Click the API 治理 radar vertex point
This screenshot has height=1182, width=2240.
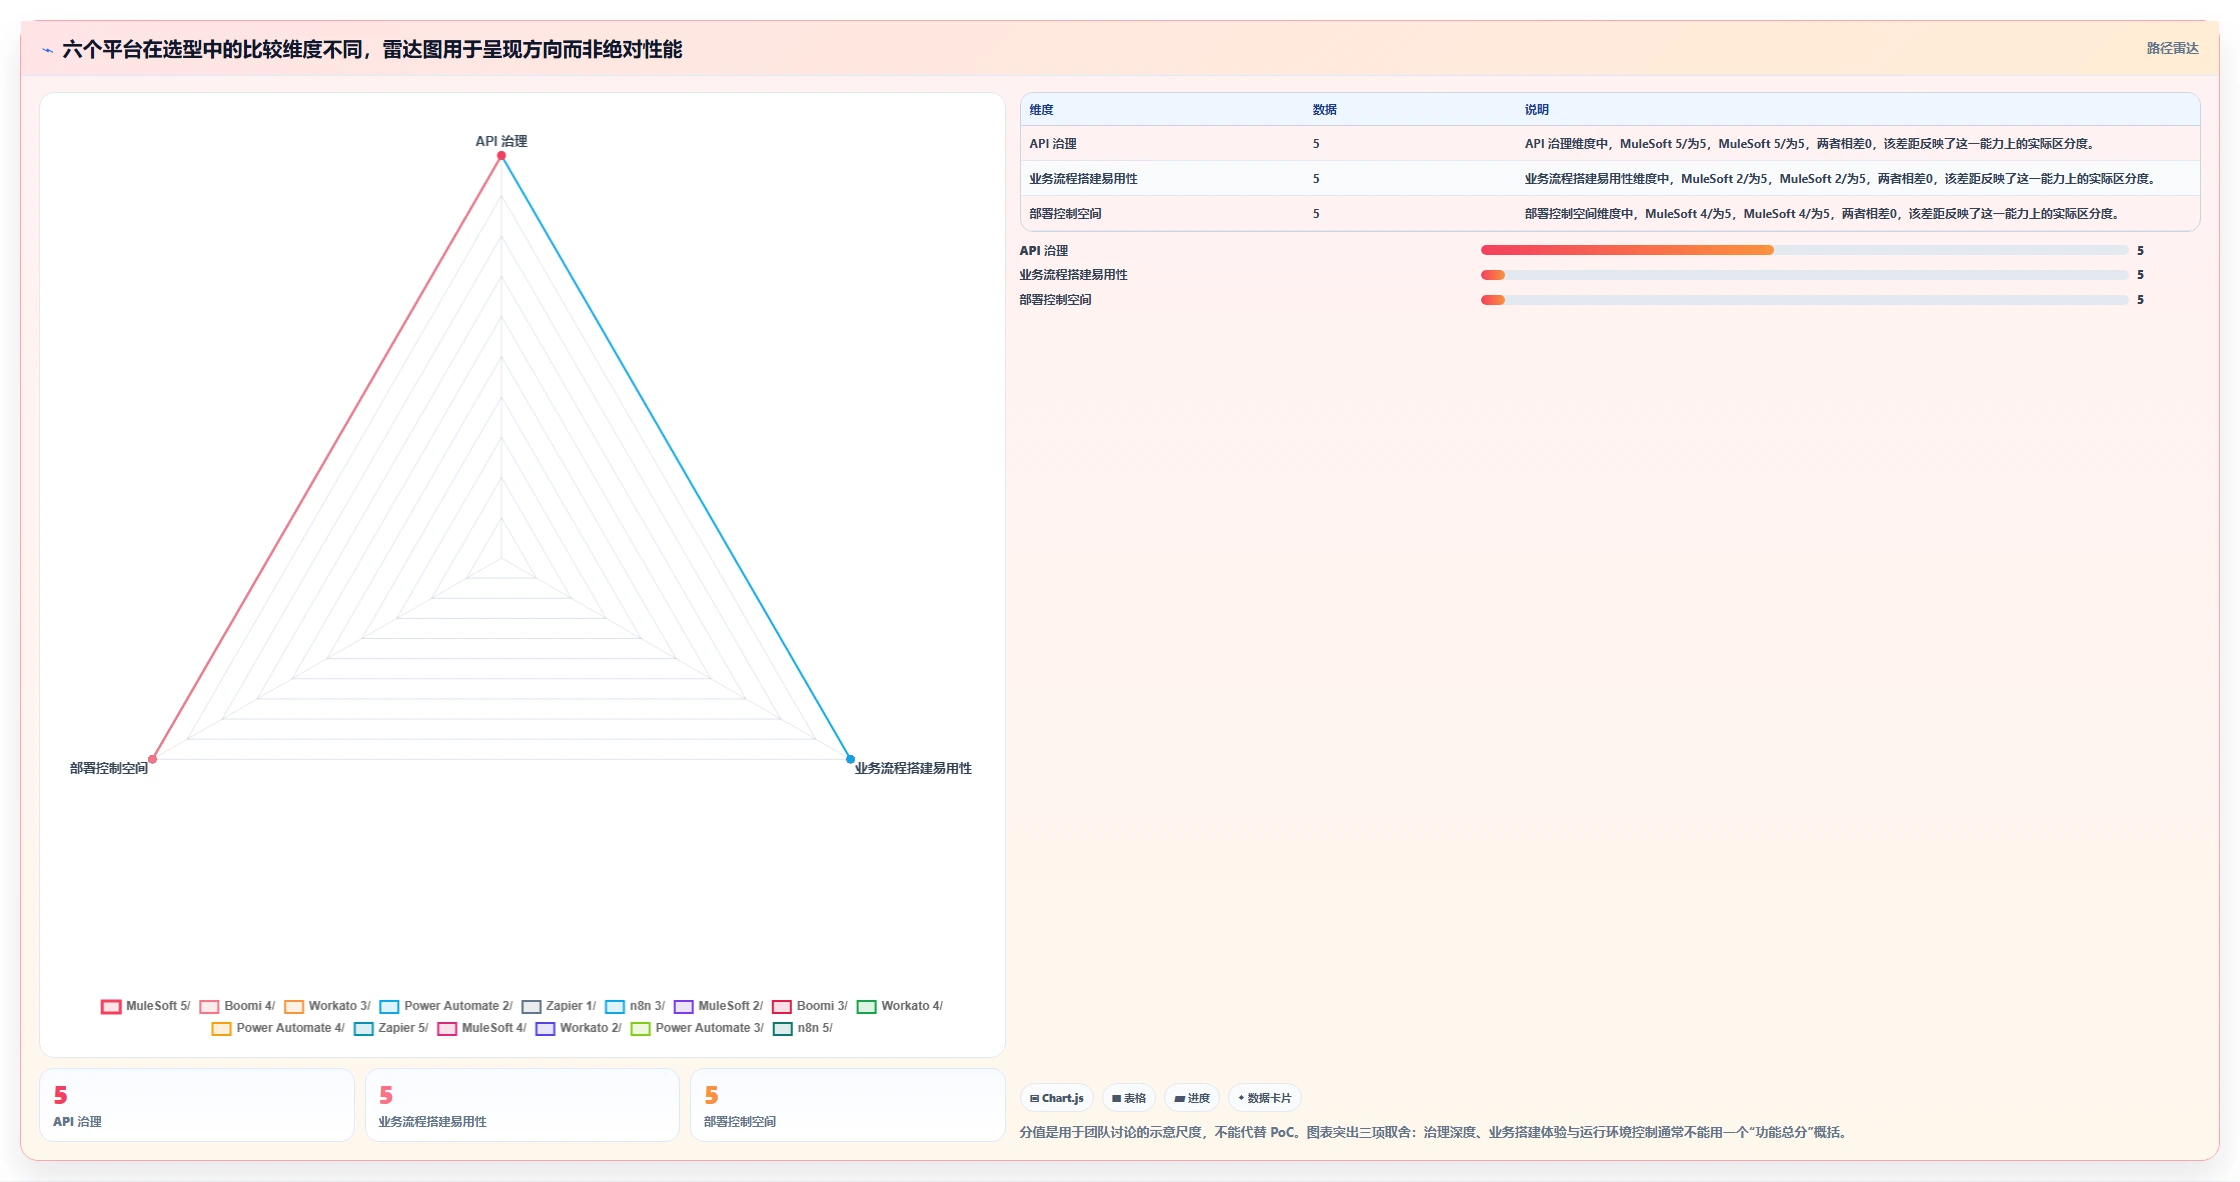coord(501,156)
